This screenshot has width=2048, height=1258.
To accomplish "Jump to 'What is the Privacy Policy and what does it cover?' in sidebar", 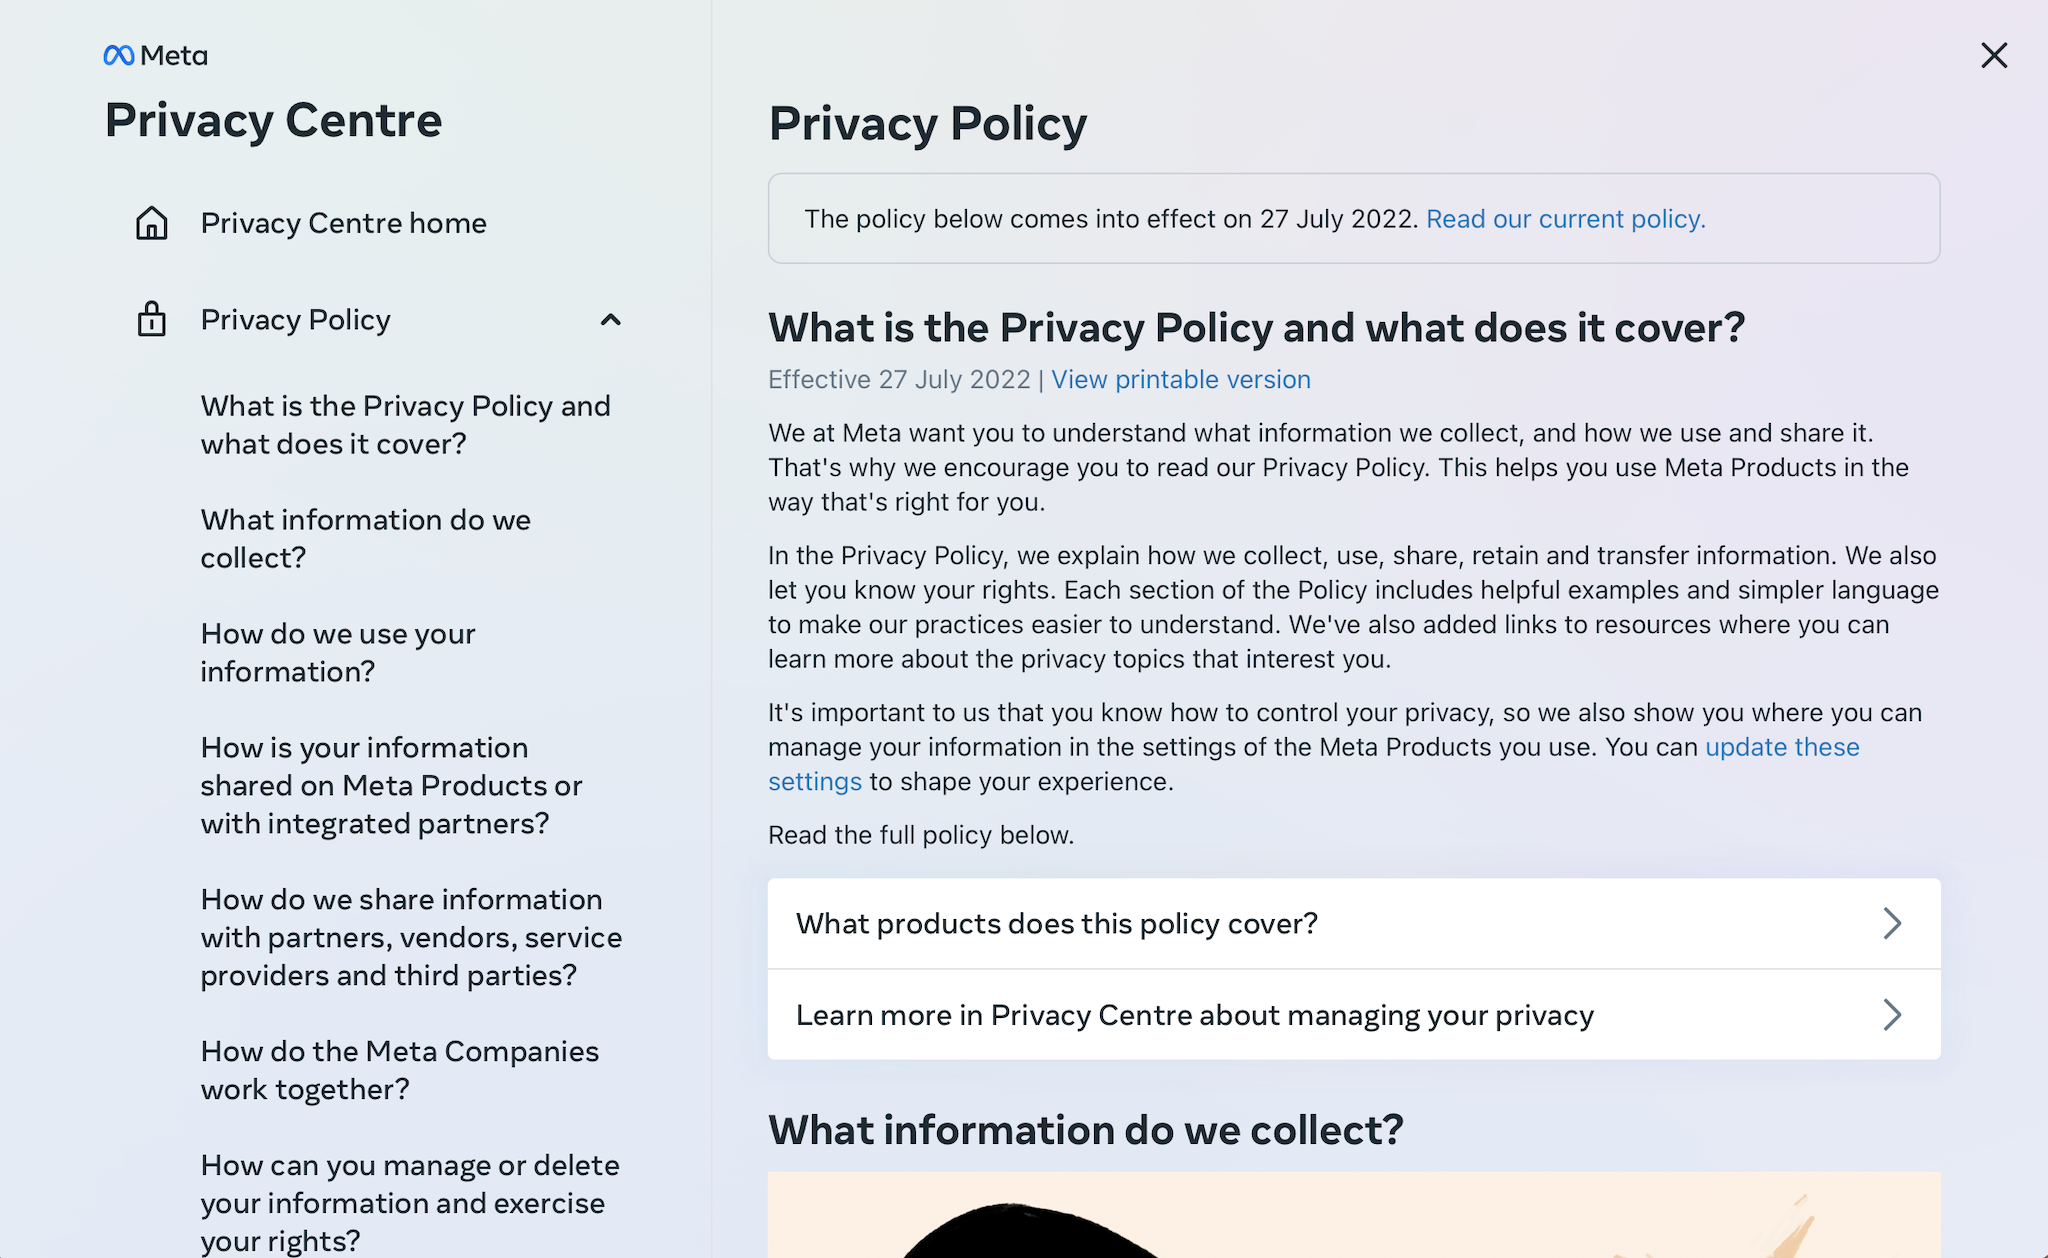I will tap(405, 425).
